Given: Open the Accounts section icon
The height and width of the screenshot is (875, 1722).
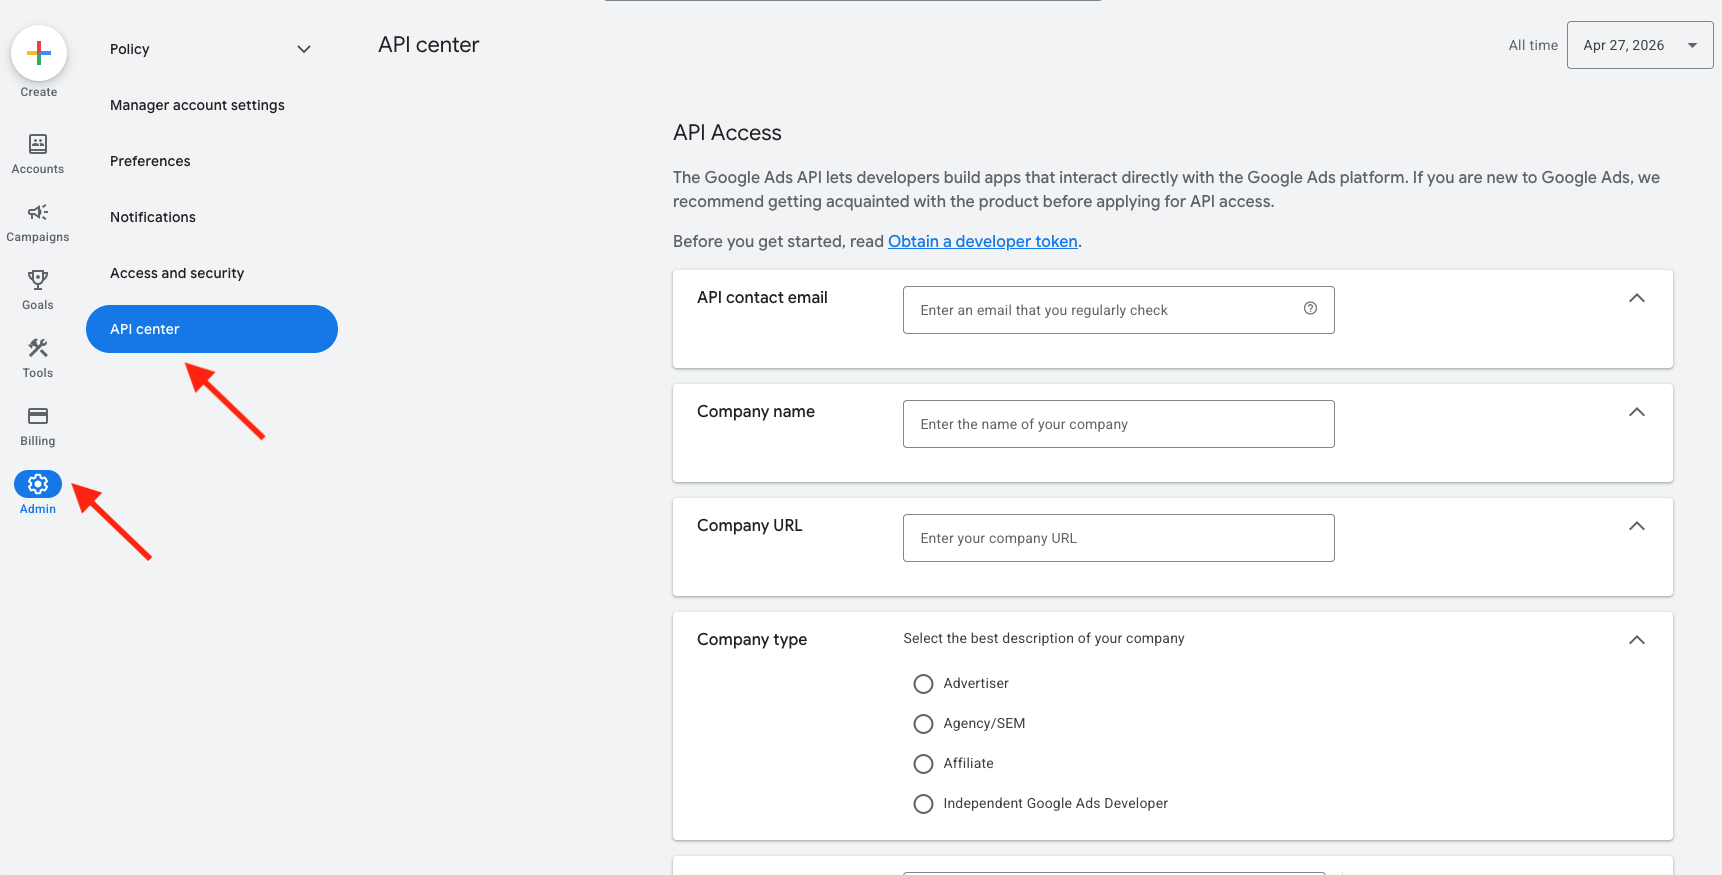Looking at the screenshot, I should tap(38, 144).
